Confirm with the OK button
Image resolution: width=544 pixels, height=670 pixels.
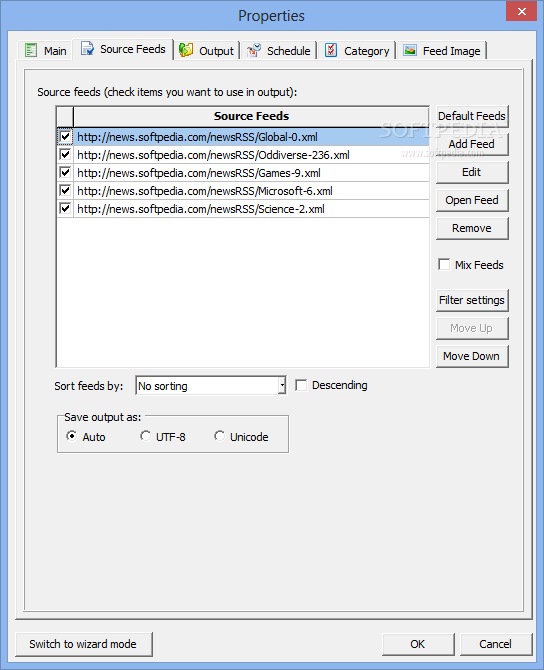pos(418,644)
